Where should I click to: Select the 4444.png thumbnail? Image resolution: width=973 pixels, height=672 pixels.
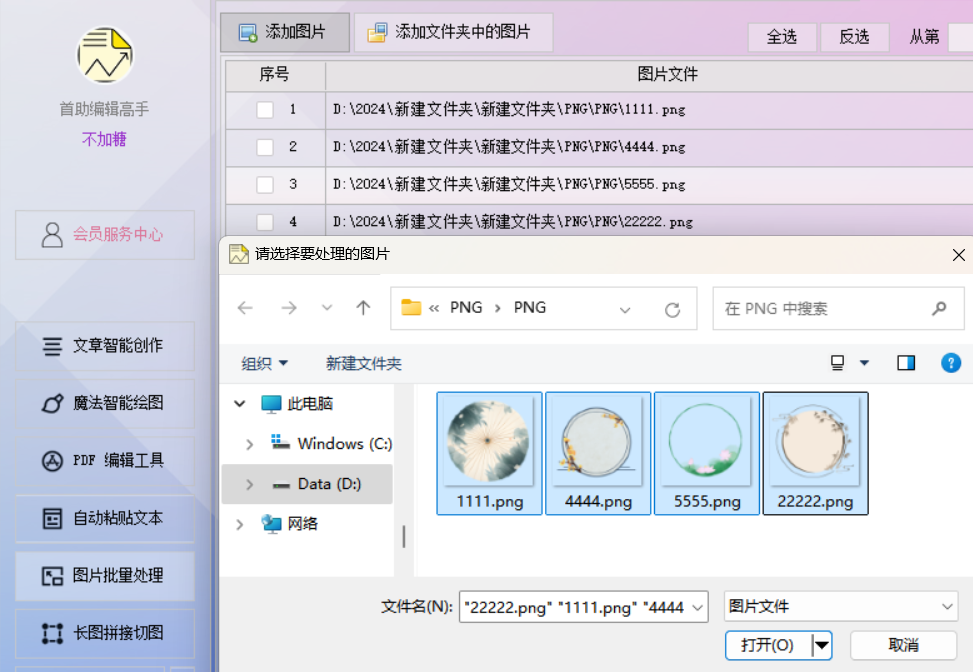click(598, 454)
